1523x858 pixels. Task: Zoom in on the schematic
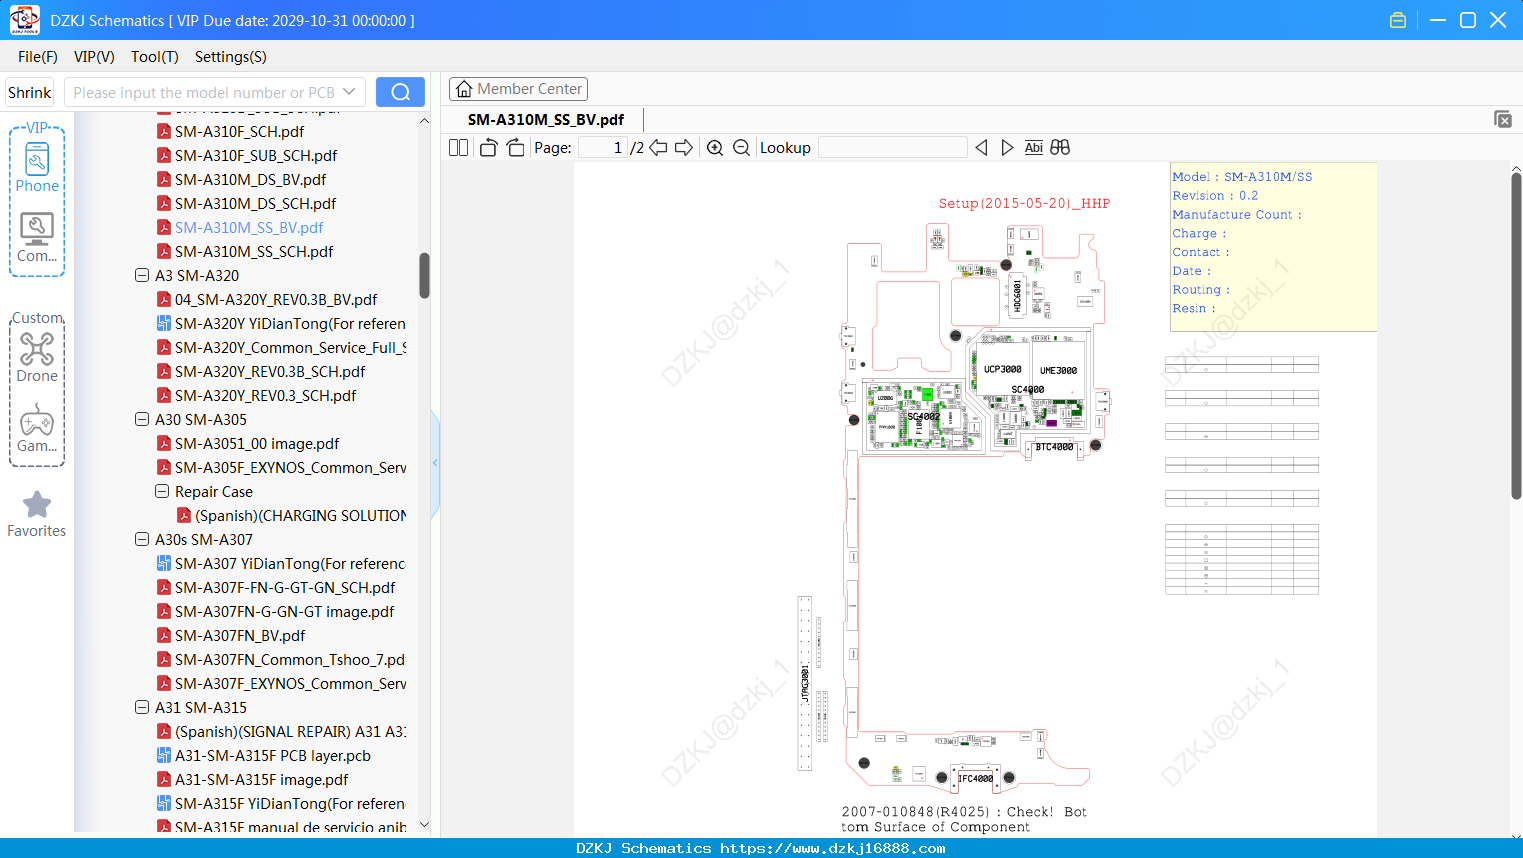coord(715,148)
